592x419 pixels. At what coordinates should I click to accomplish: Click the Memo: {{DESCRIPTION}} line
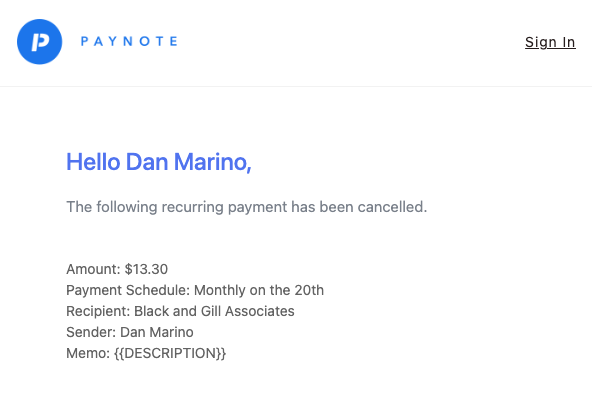click(x=146, y=353)
